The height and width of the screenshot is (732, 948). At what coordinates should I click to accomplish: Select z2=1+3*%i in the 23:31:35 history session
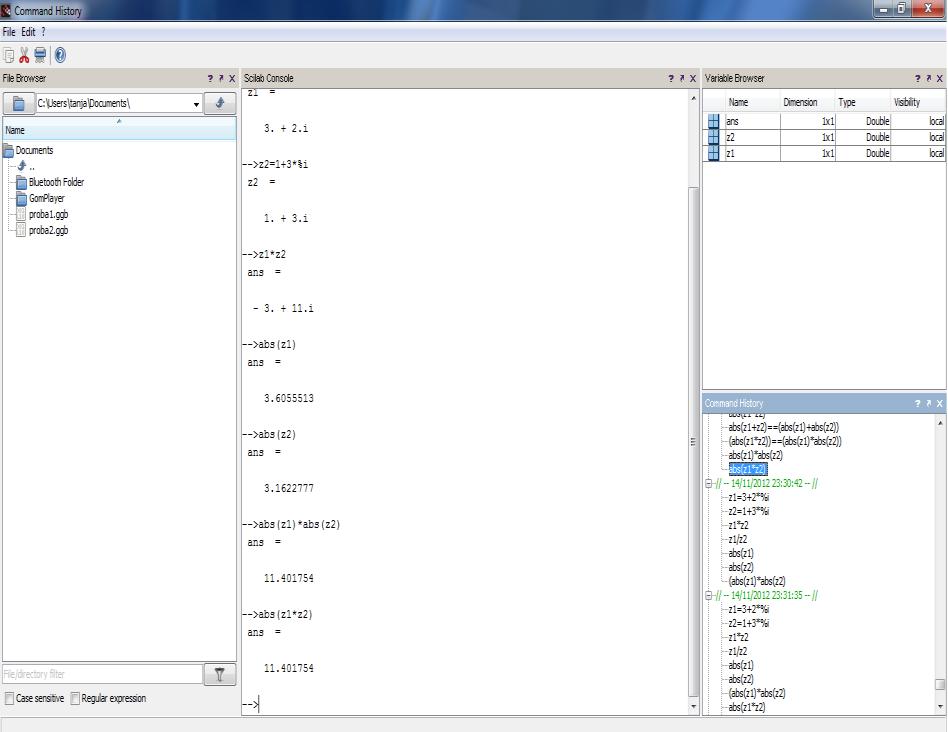(x=748, y=624)
